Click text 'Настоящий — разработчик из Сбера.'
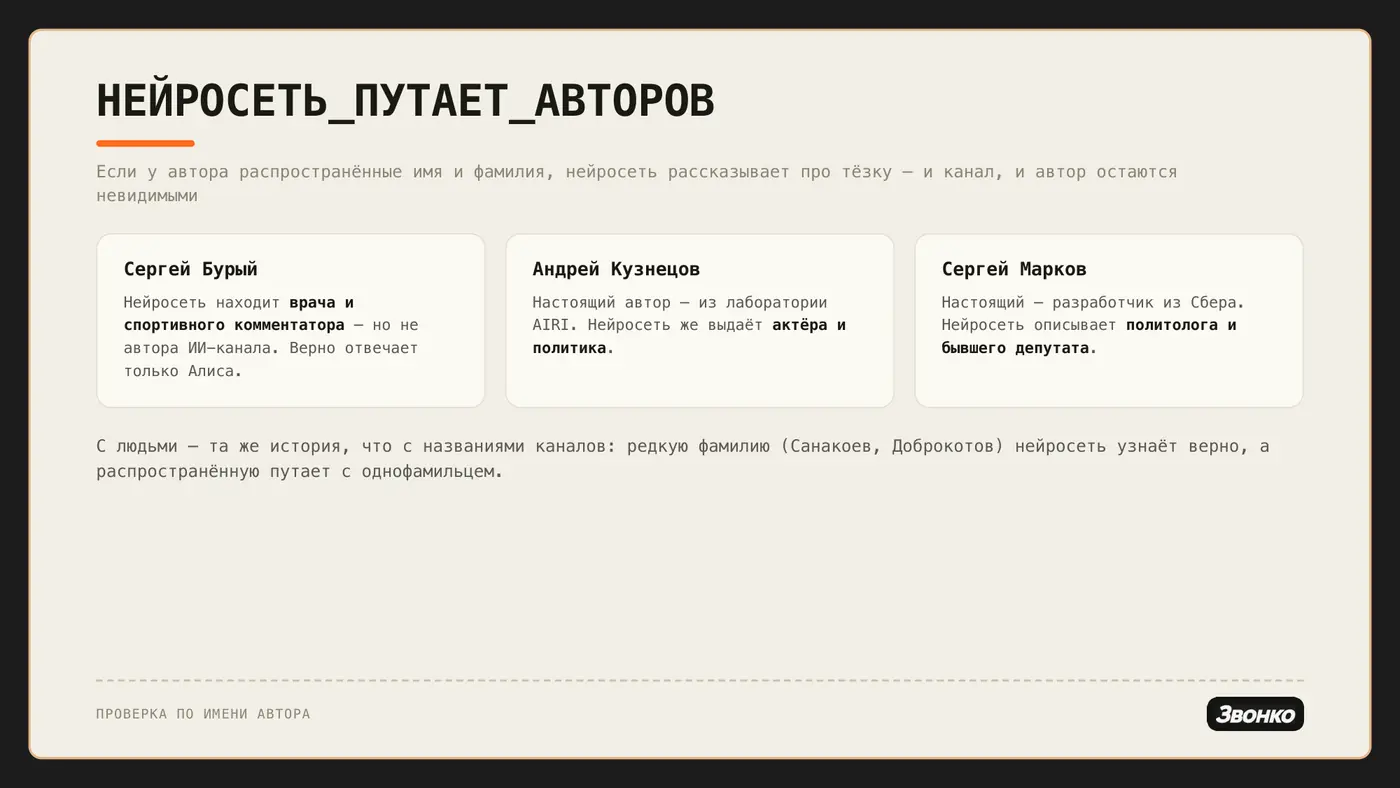This screenshot has width=1400, height=788. tap(1093, 302)
